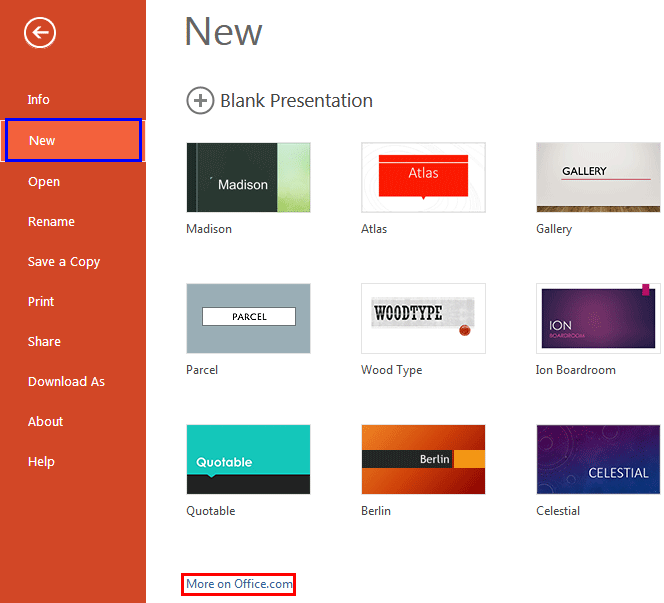Choose the Wood Type template thumbnail
This screenshot has width=664, height=603.
click(x=423, y=318)
